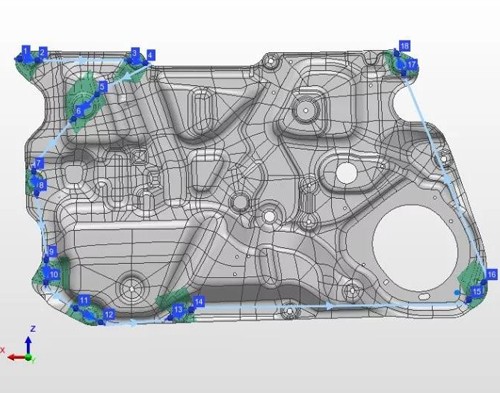Pick waypoint label 13
Viewport: 500px width, 393px height.
click(x=178, y=310)
